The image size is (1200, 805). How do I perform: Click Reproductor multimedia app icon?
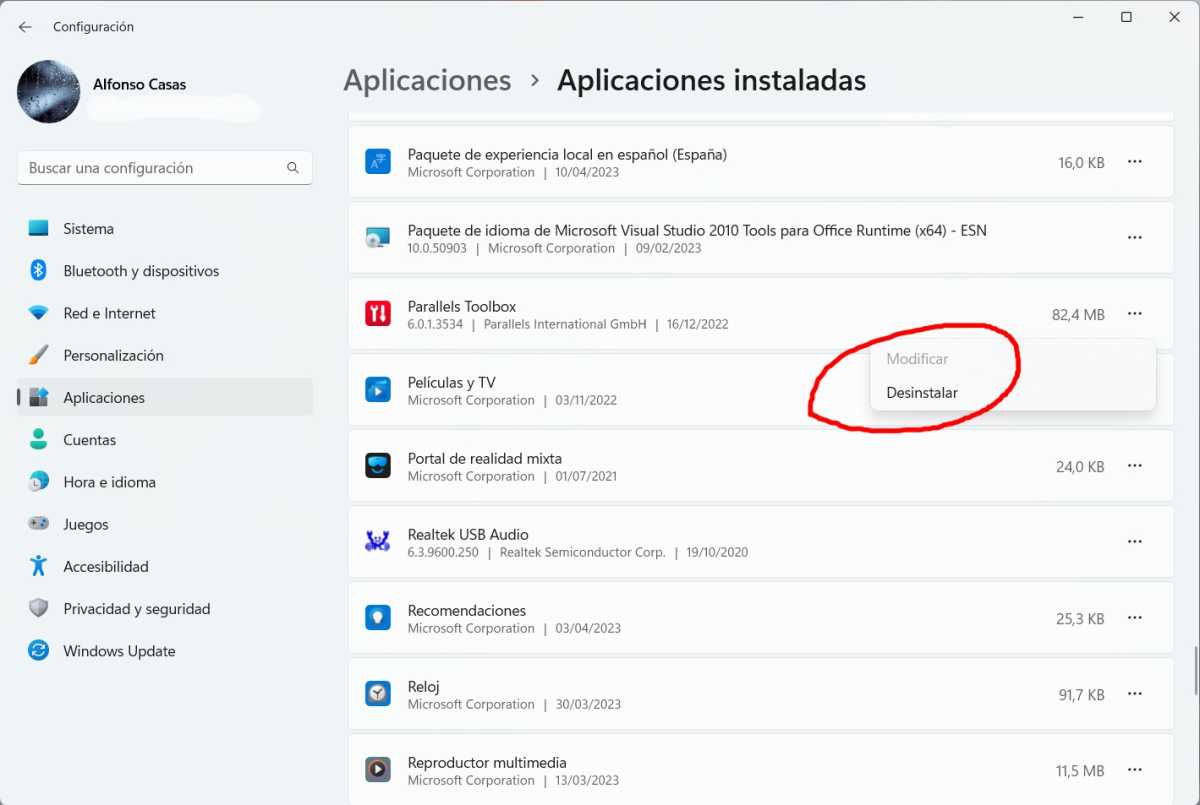click(378, 770)
